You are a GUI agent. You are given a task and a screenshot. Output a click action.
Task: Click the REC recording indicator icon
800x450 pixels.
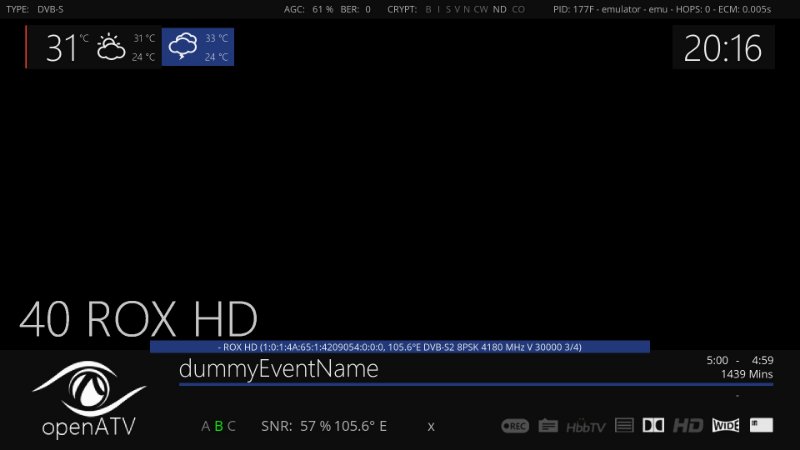(515, 425)
